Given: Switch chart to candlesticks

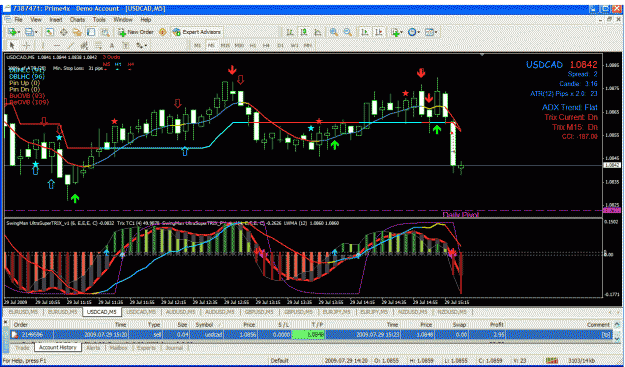Looking at the screenshot, I should tap(304, 32).
